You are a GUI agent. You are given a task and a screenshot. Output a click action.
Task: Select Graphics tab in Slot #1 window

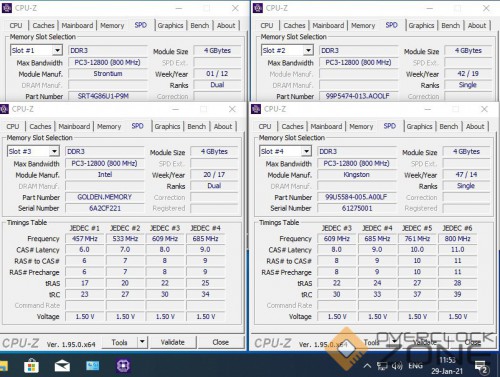click(170, 26)
